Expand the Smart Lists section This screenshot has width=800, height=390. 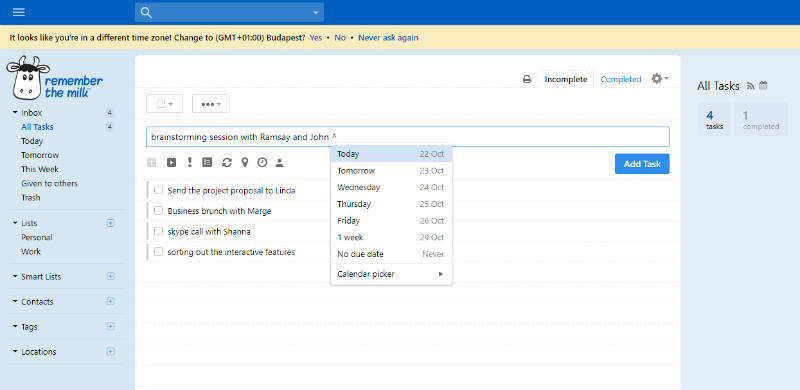[x=15, y=276]
